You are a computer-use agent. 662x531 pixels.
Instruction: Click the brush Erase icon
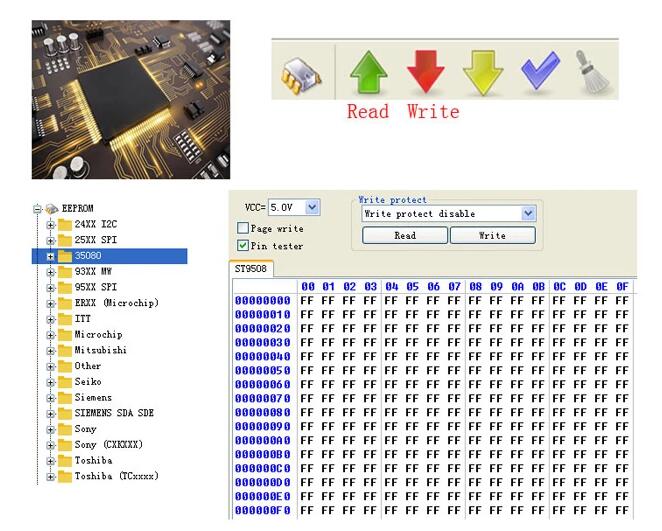tap(592, 73)
